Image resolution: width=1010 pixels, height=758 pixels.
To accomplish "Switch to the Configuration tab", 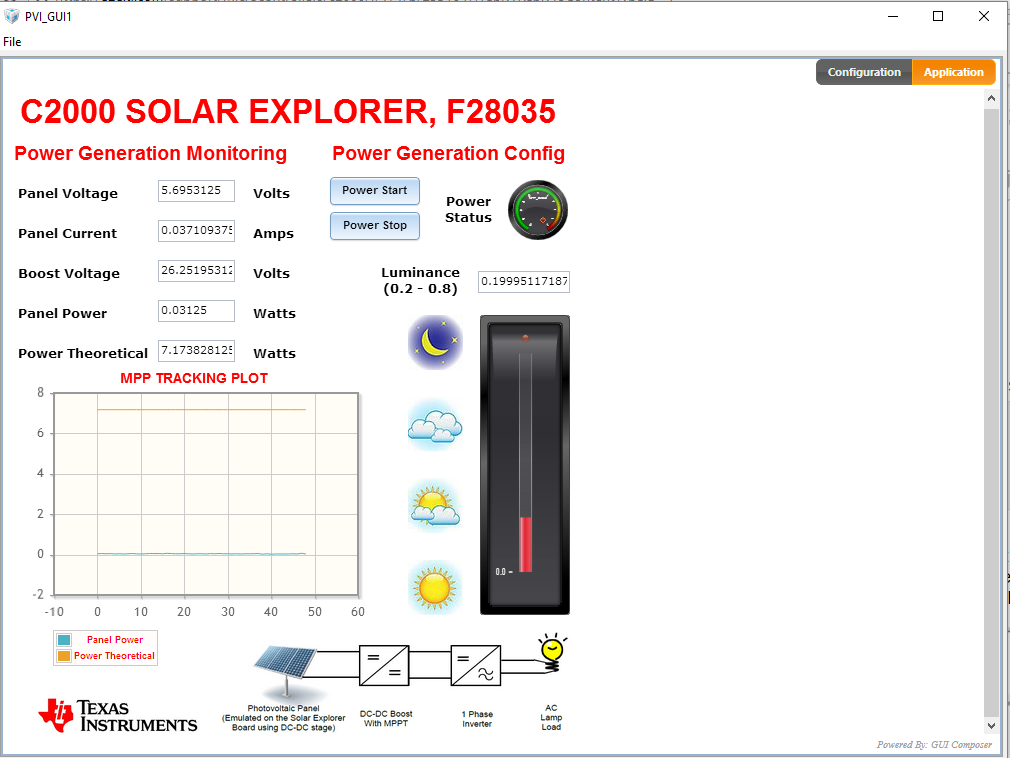I will tap(864, 72).
